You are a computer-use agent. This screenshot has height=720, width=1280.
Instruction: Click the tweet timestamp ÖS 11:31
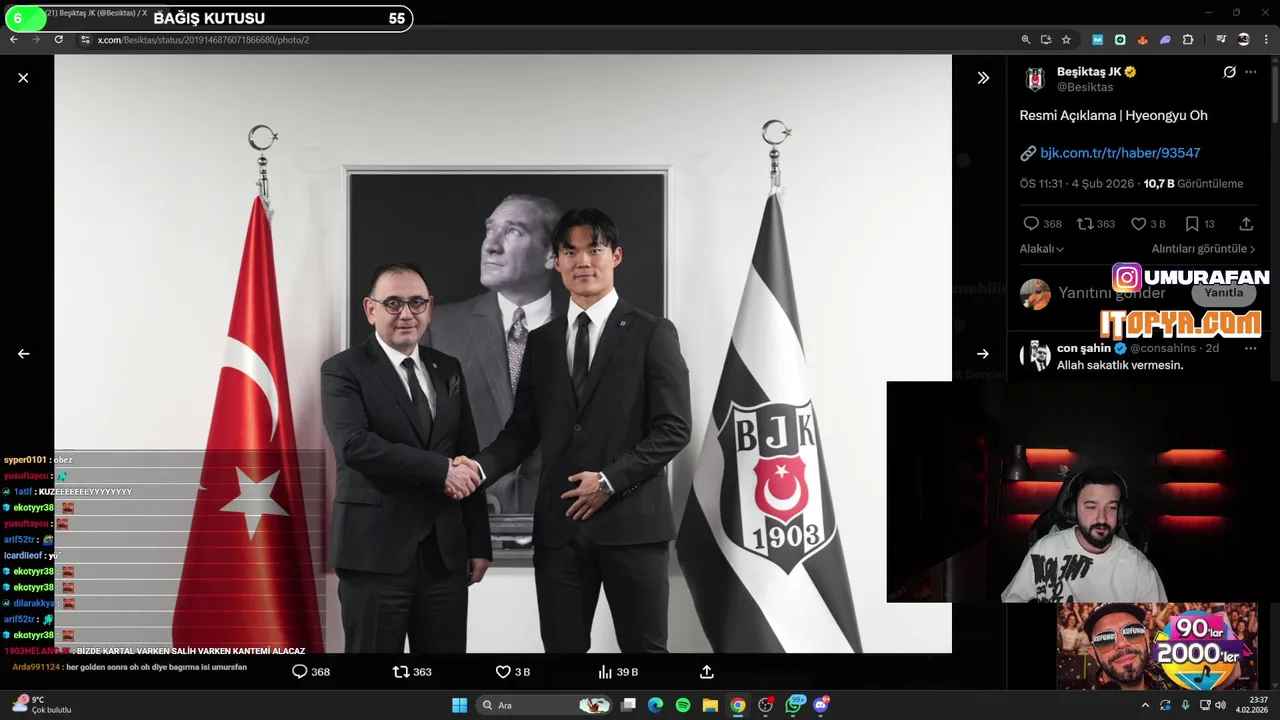1041,184
